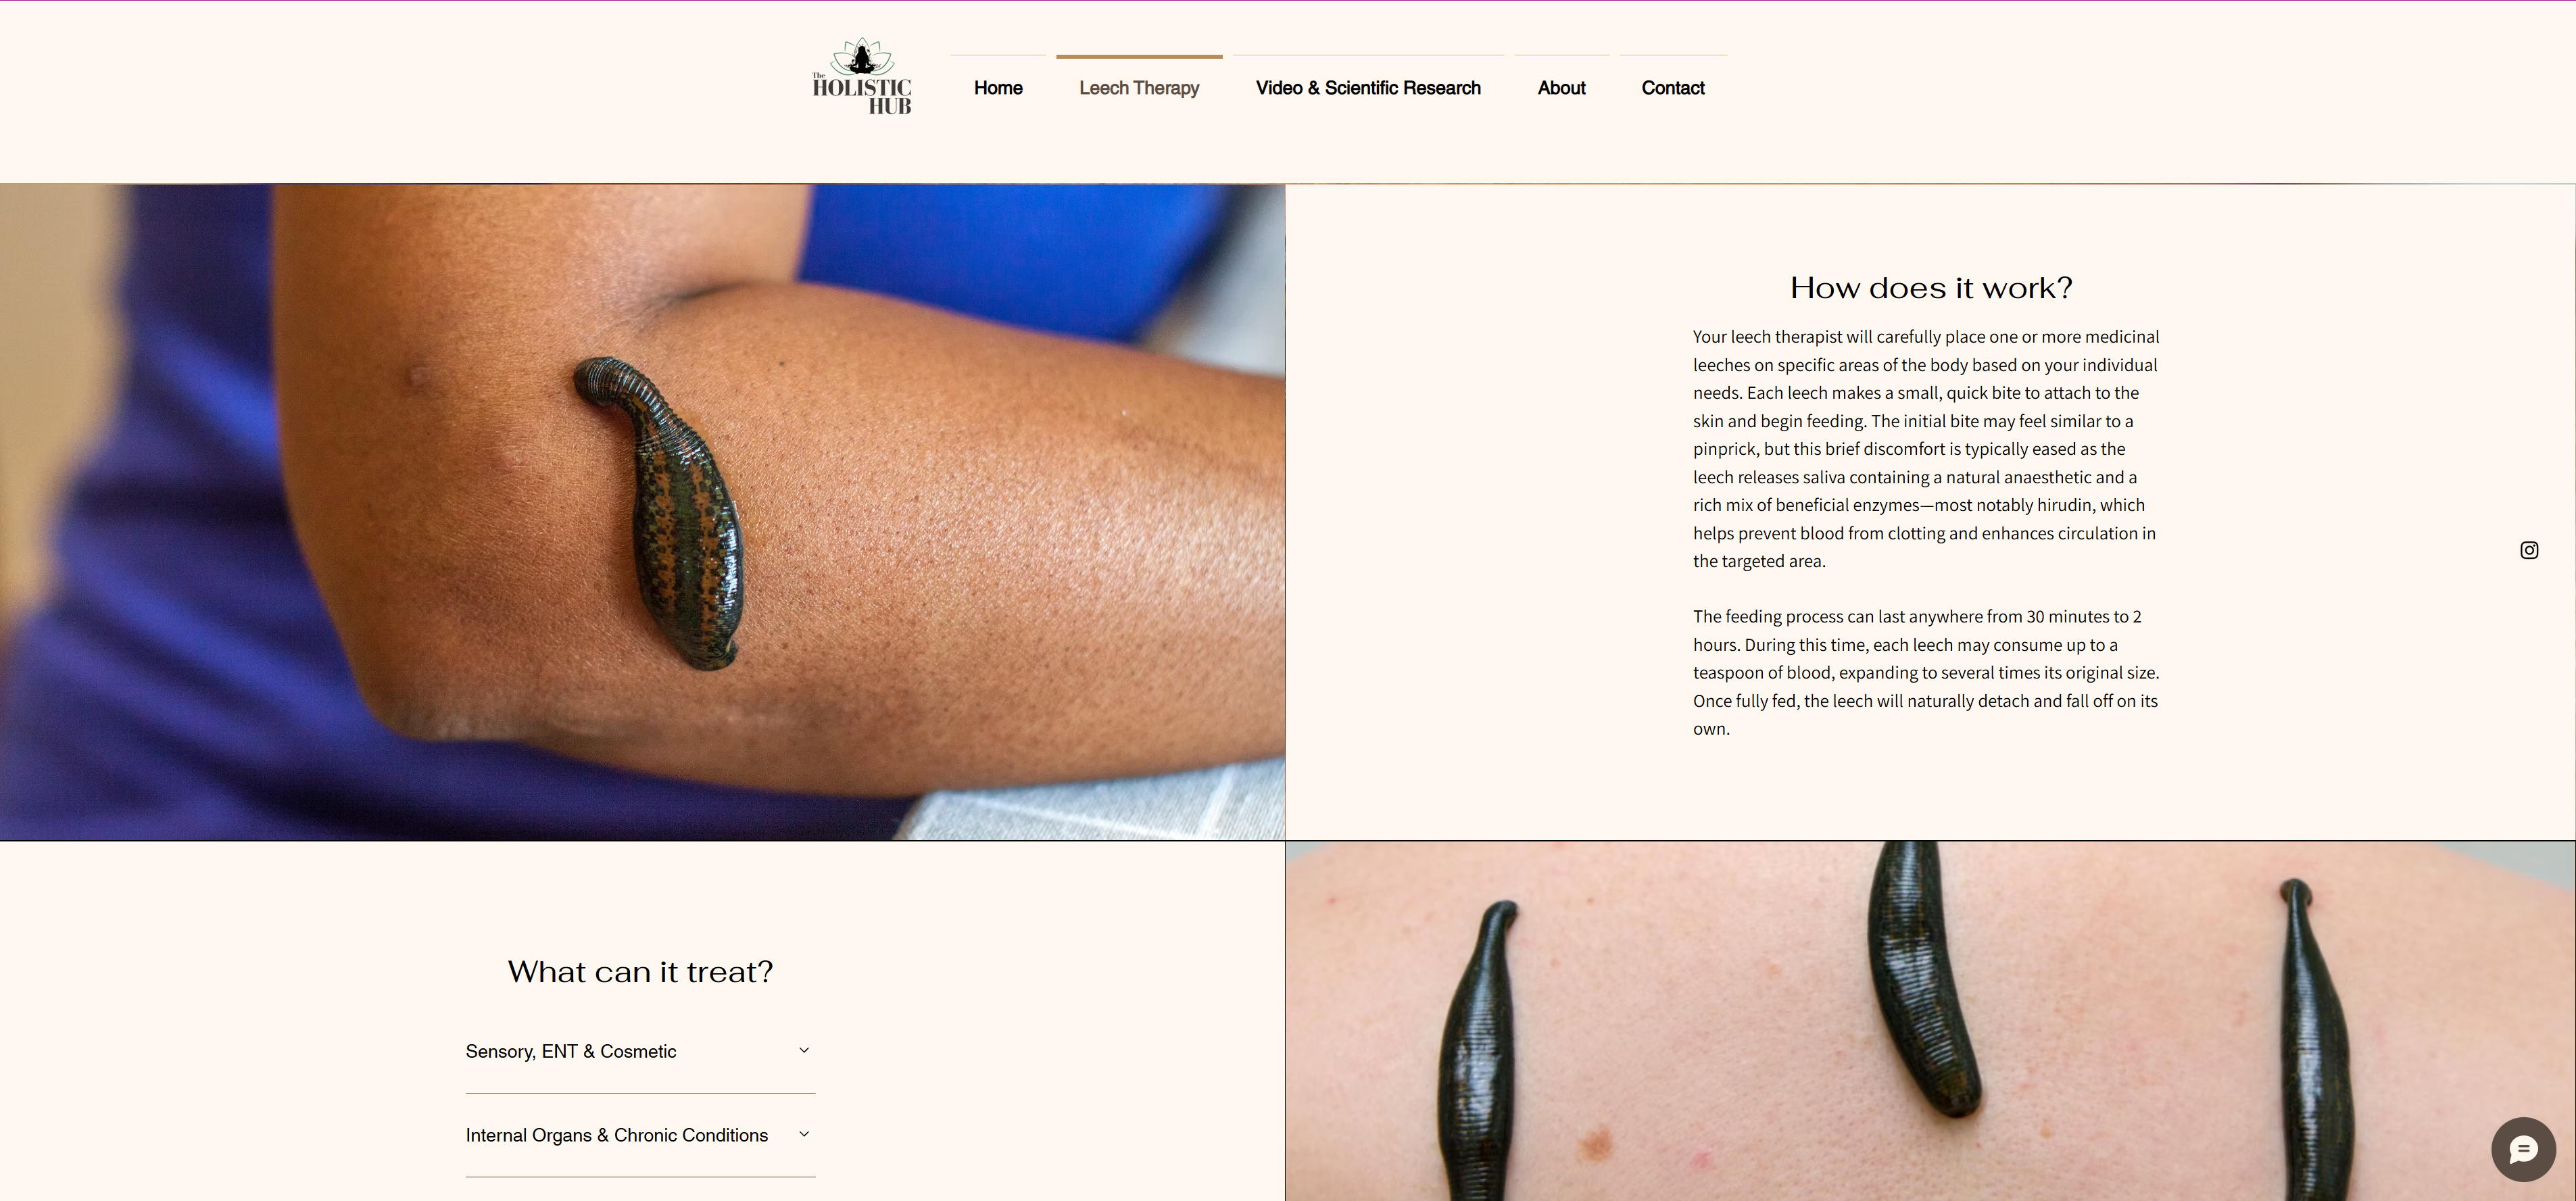2576x1201 pixels.
Task: Click the feeding process paragraph
Action: point(1926,673)
